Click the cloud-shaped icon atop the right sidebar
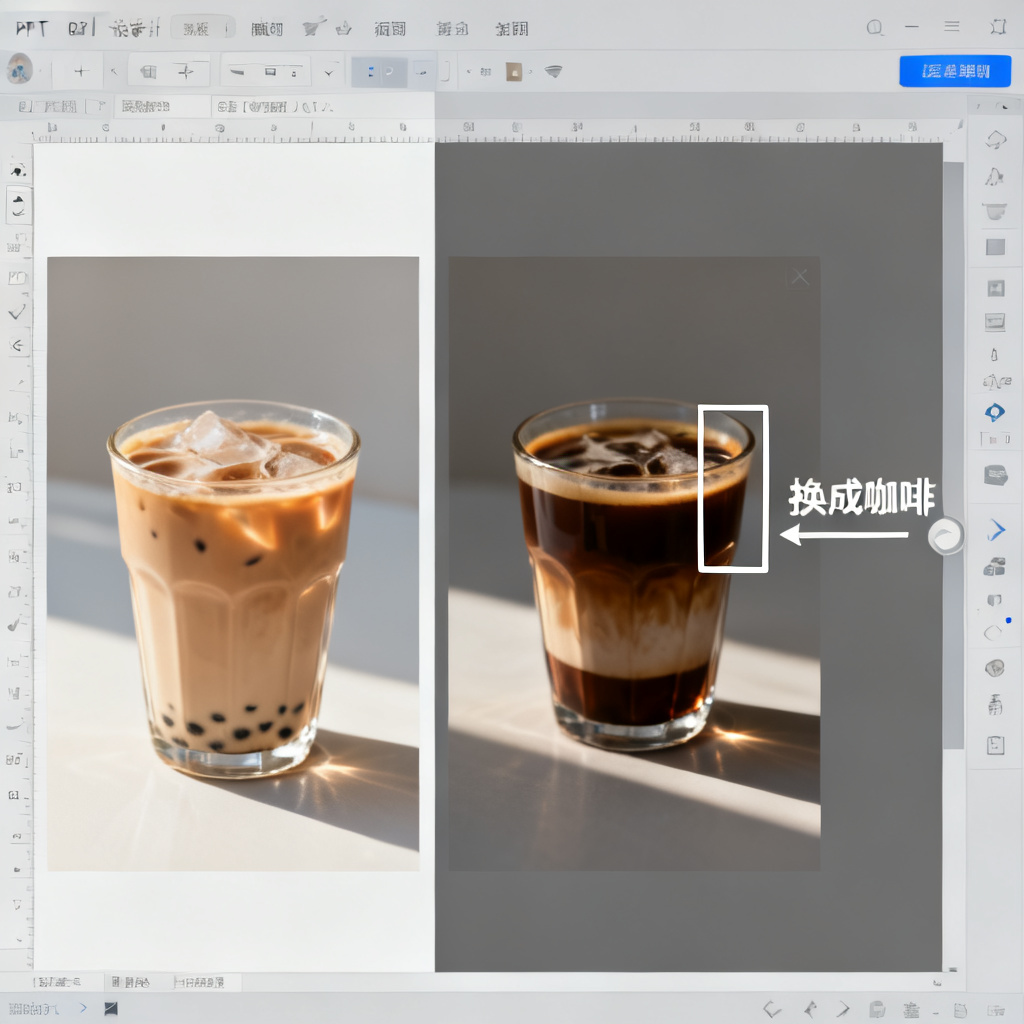The image size is (1024, 1024). tap(996, 139)
